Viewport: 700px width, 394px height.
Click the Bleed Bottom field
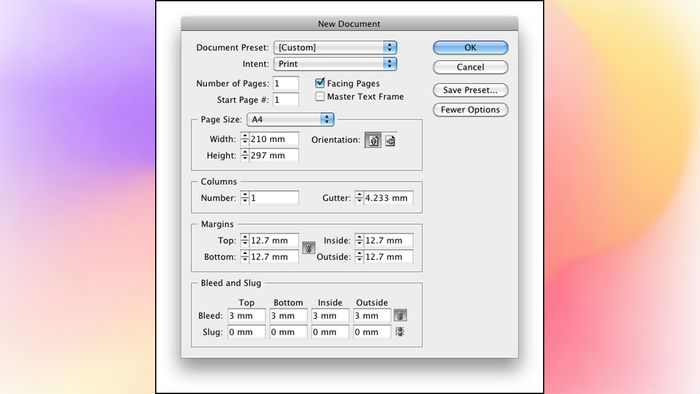288,315
